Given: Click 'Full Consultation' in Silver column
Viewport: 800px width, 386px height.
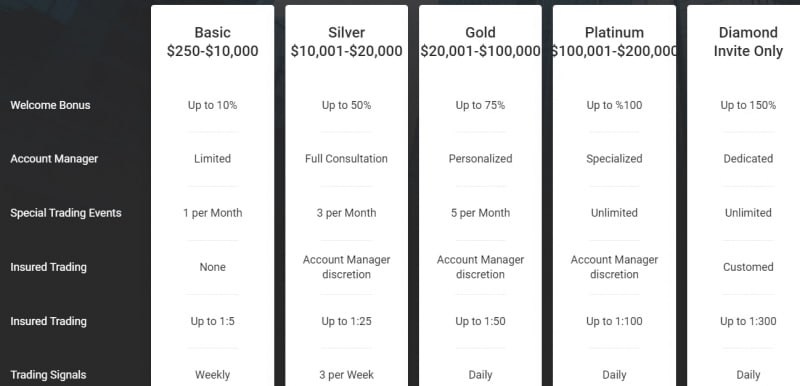Looking at the screenshot, I should click(x=346, y=159).
